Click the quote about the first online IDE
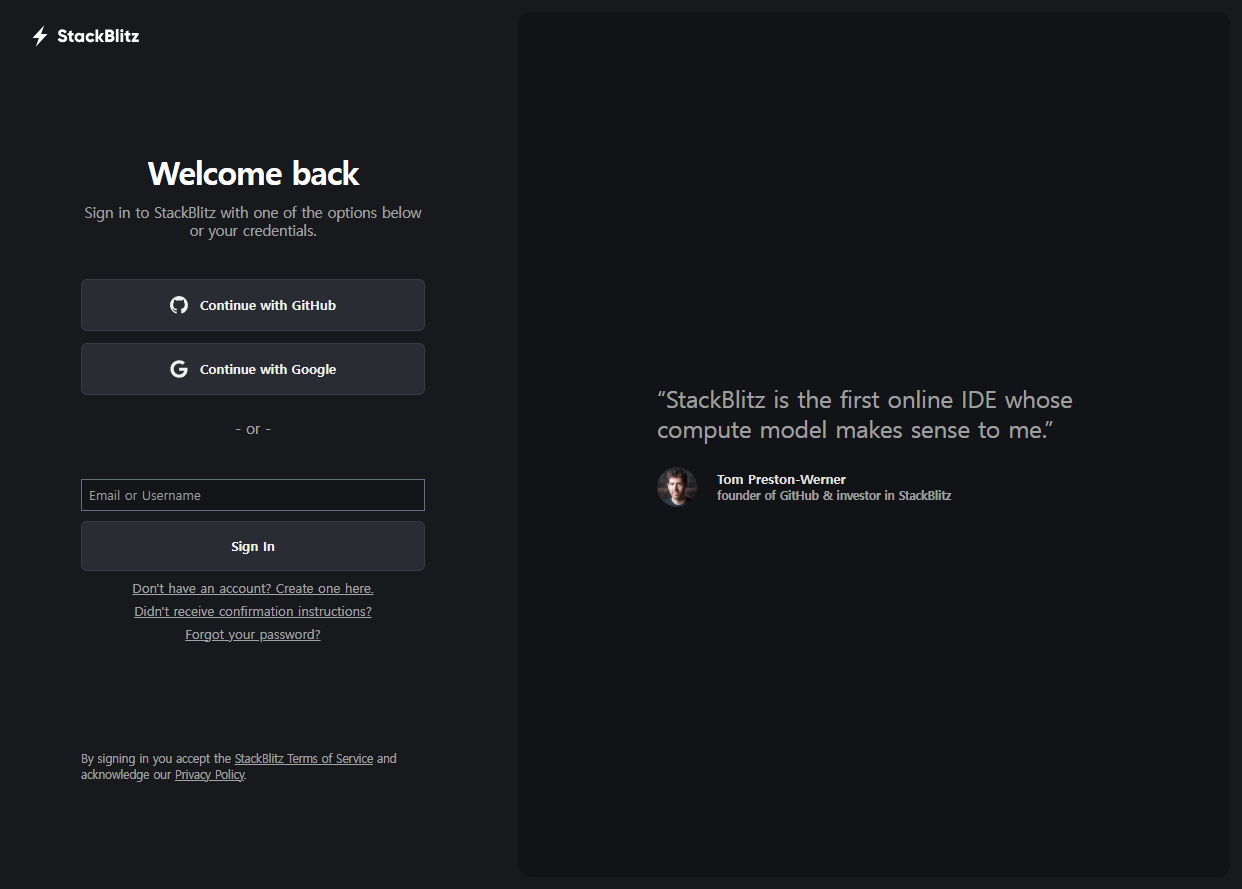 click(865, 415)
